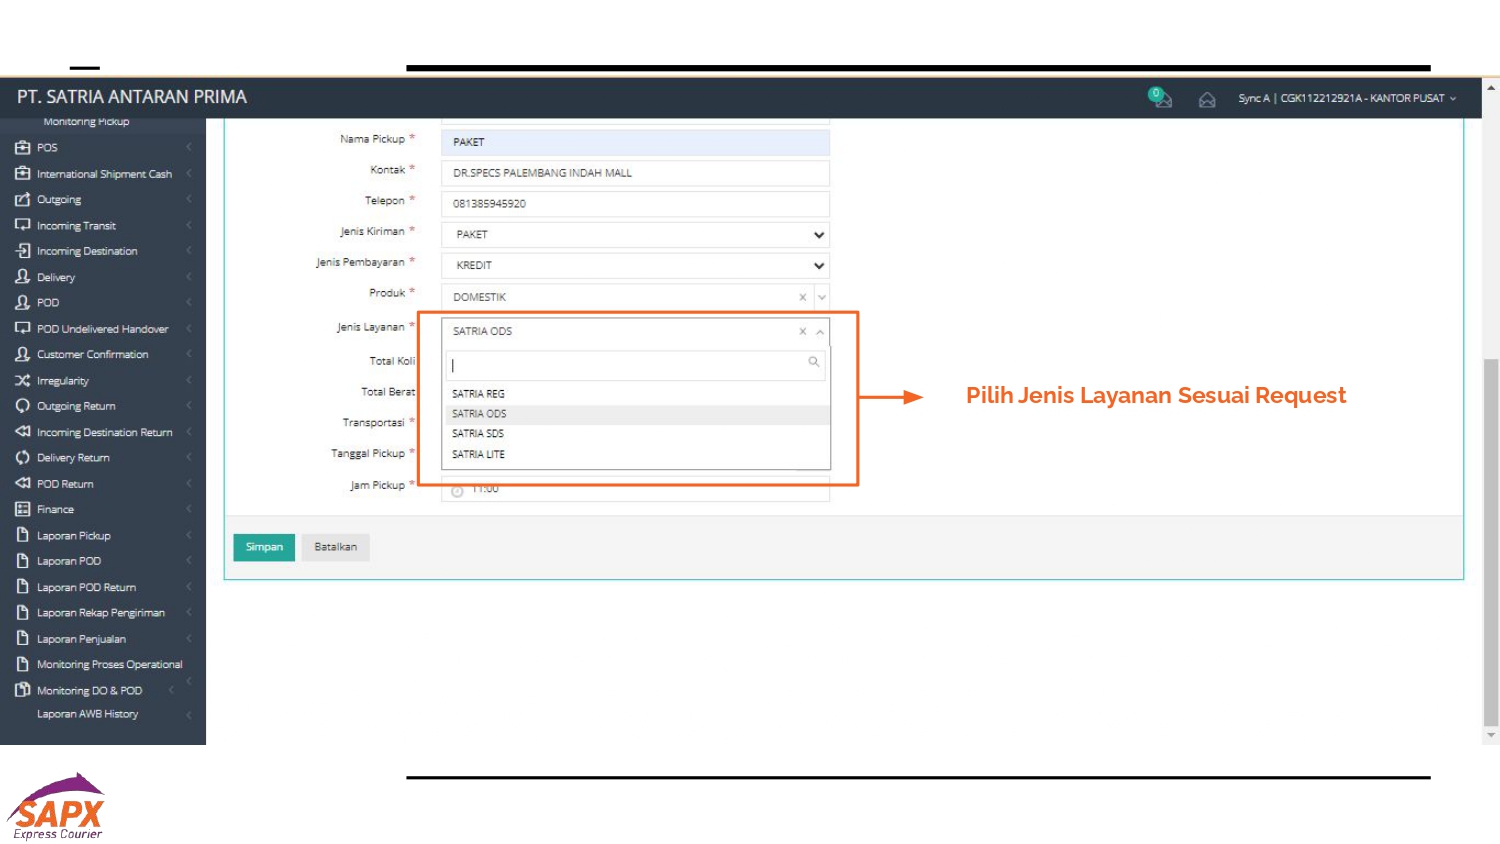The image size is (1500, 844).
Task: Click the Customer Confirmation icon
Action: pos(22,354)
